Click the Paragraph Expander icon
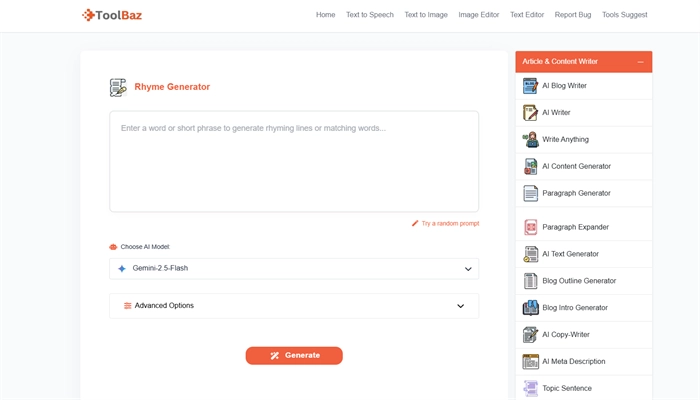 (530, 227)
